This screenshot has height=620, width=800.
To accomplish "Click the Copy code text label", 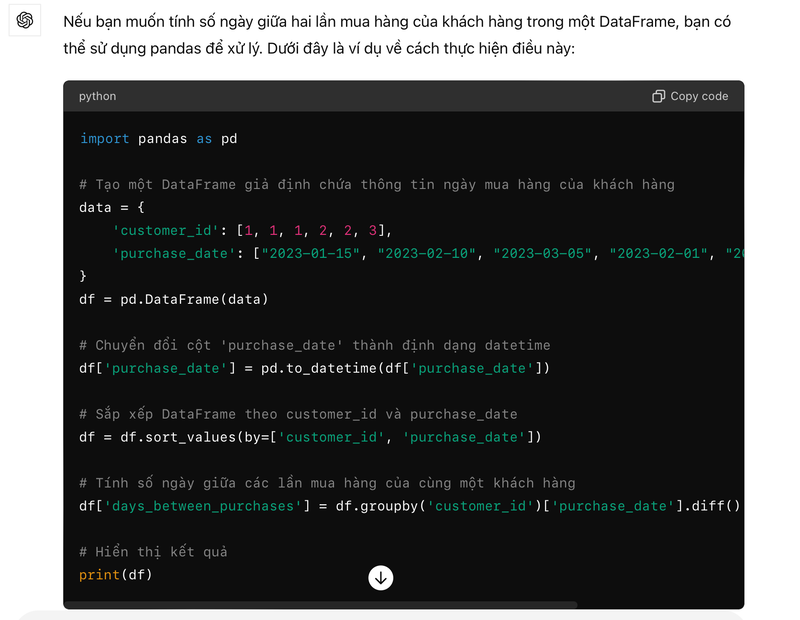I will tap(699, 96).
